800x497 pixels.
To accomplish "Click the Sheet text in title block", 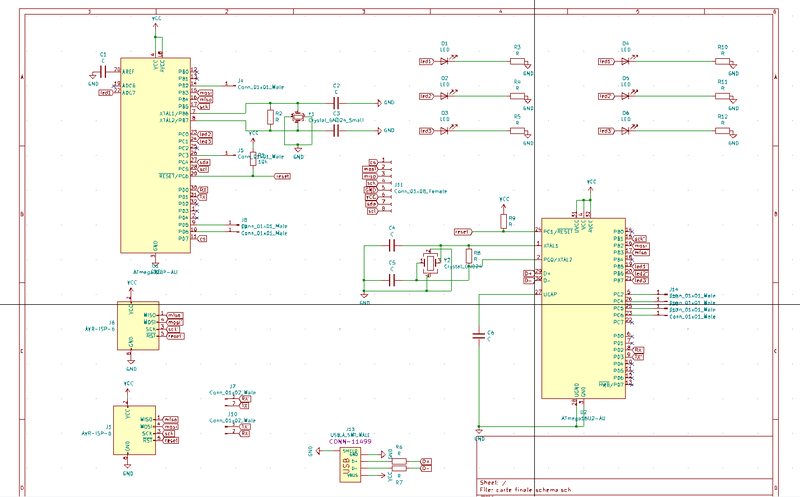I will pos(493,483).
